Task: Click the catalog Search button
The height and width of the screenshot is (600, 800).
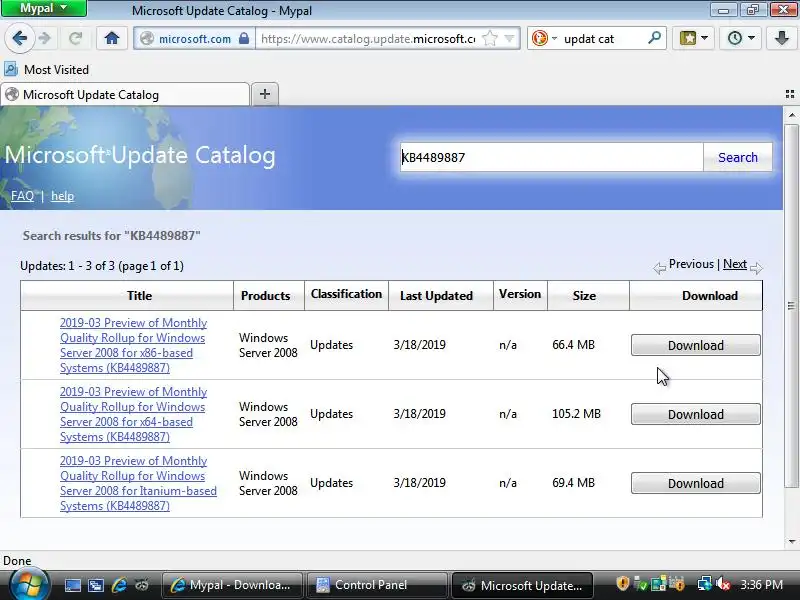Action: [738, 157]
